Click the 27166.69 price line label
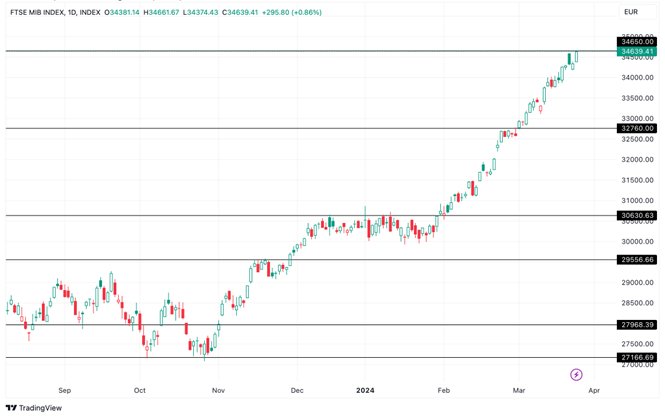Viewport: 665px width, 418px height. point(637,357)
